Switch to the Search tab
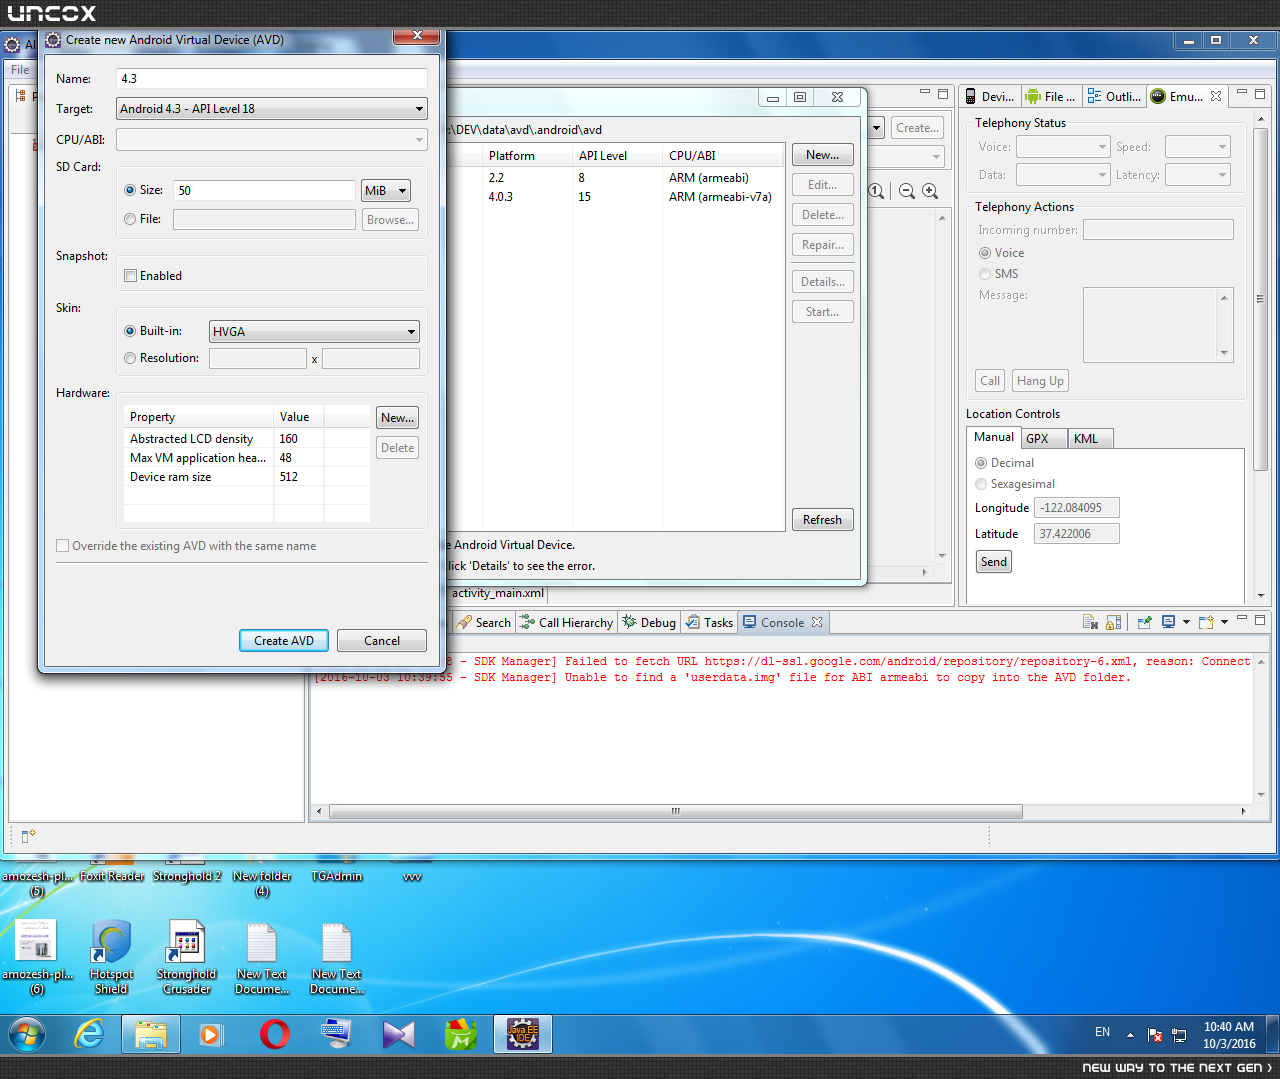The height and width of the screenshot is (1079, 1280). click(x=484, y=622)
